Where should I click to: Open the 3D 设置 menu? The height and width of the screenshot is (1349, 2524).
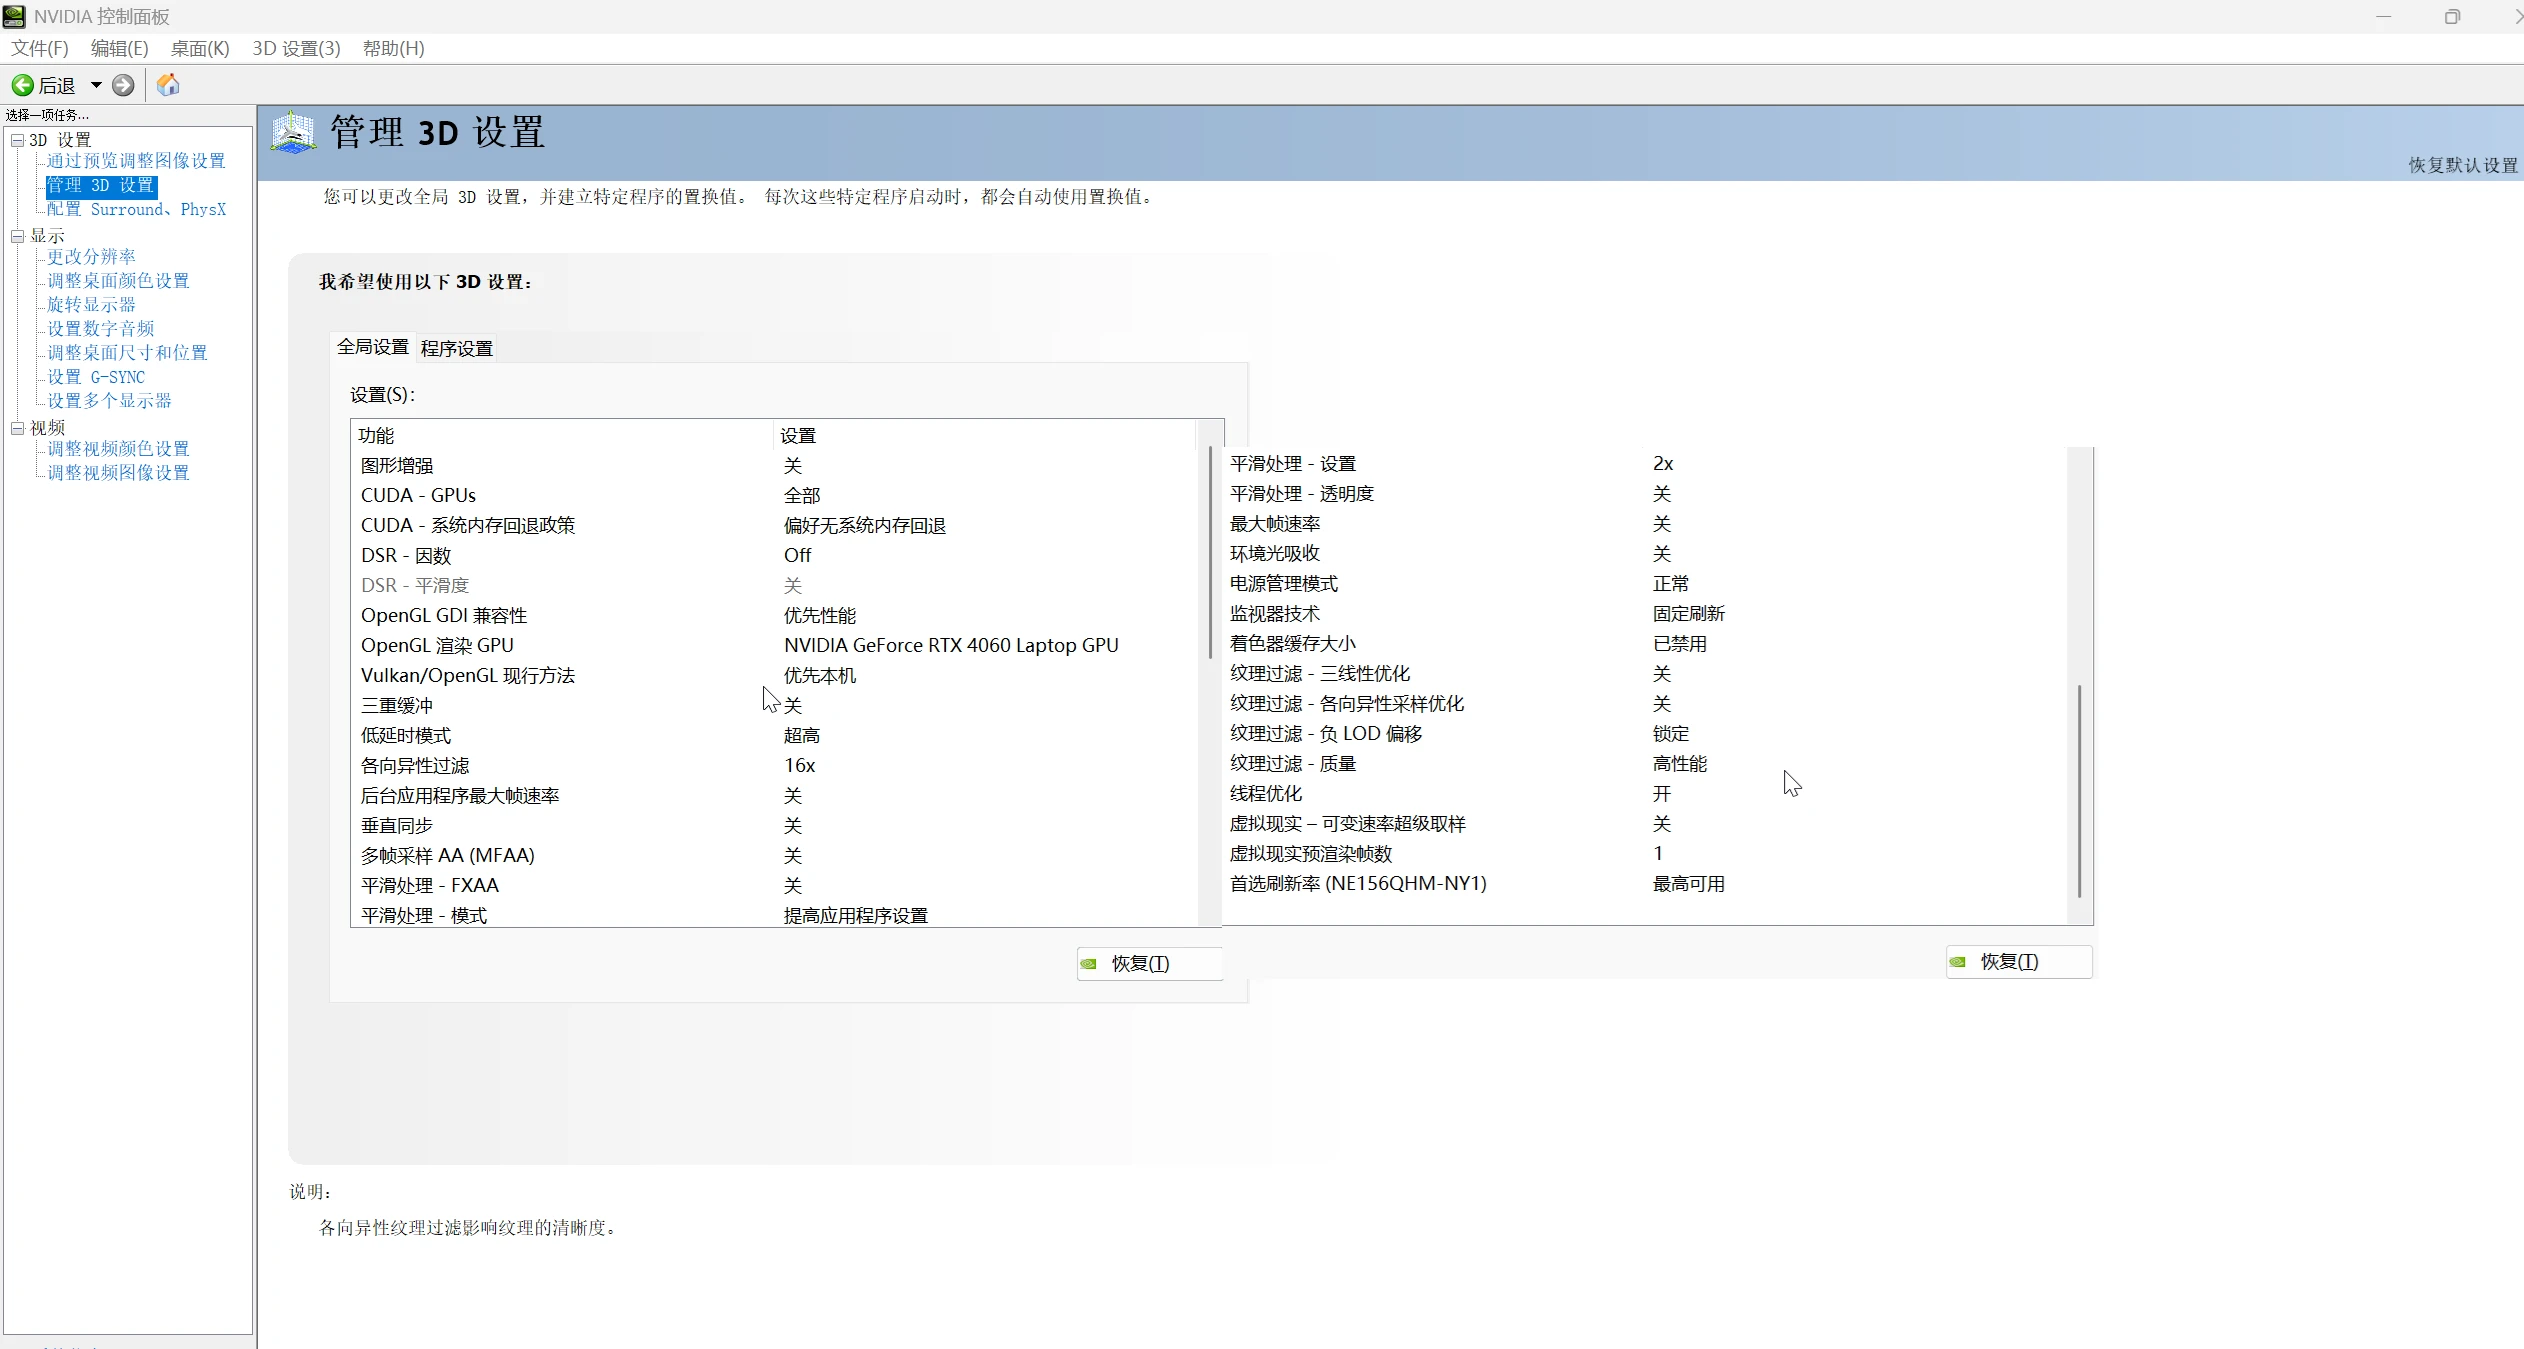click(x=296, y=48)
